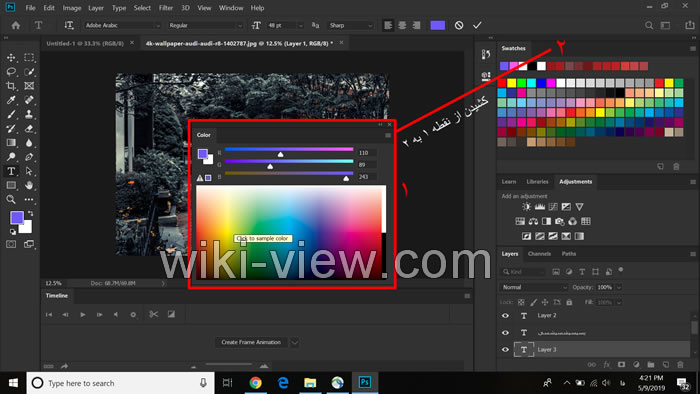Image resolution: width=700 pixels, height=394 pixels.
Task: Open the File menu
Action: [x=30, y=8]
